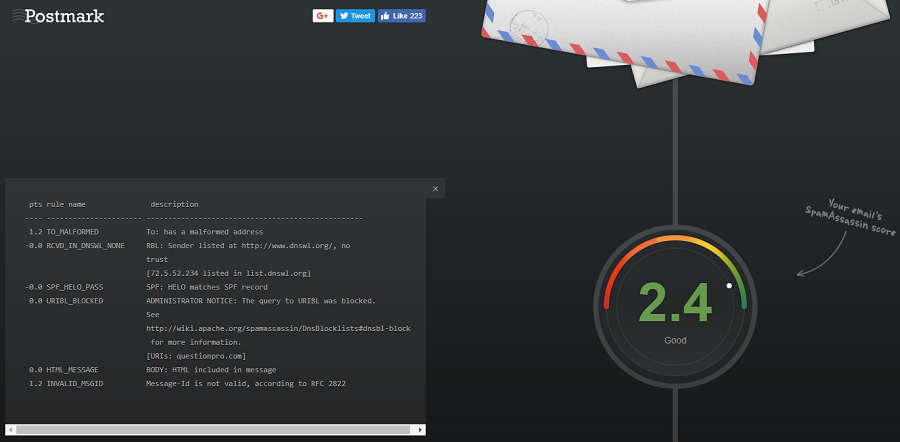Click the white indicator dot on gauge
Image resolution: width=900 pixels, height=442 pixels.
click(729, 286)
